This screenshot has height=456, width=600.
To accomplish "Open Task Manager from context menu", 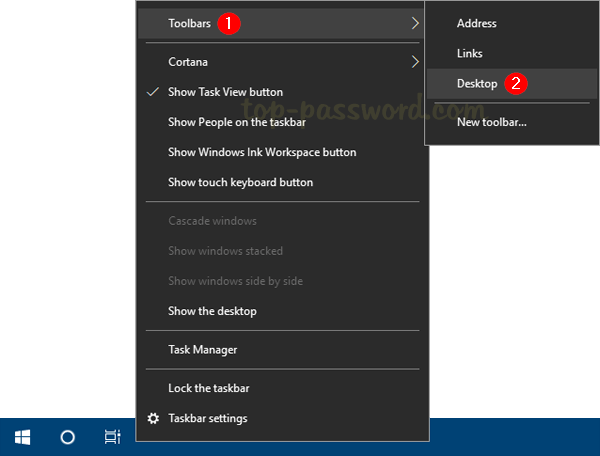I will [283, 350].
